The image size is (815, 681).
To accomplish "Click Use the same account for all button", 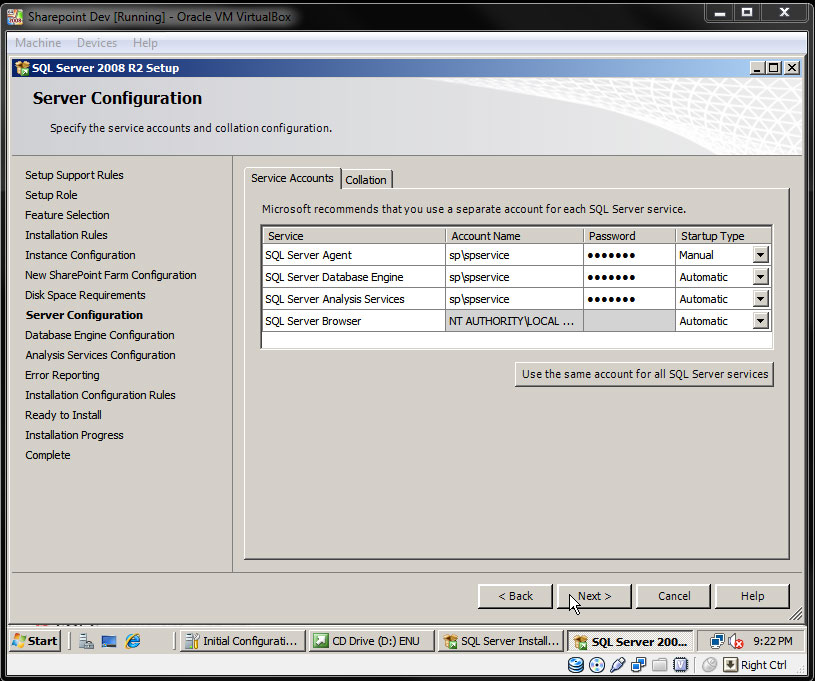I will click(x=645, y=374).
